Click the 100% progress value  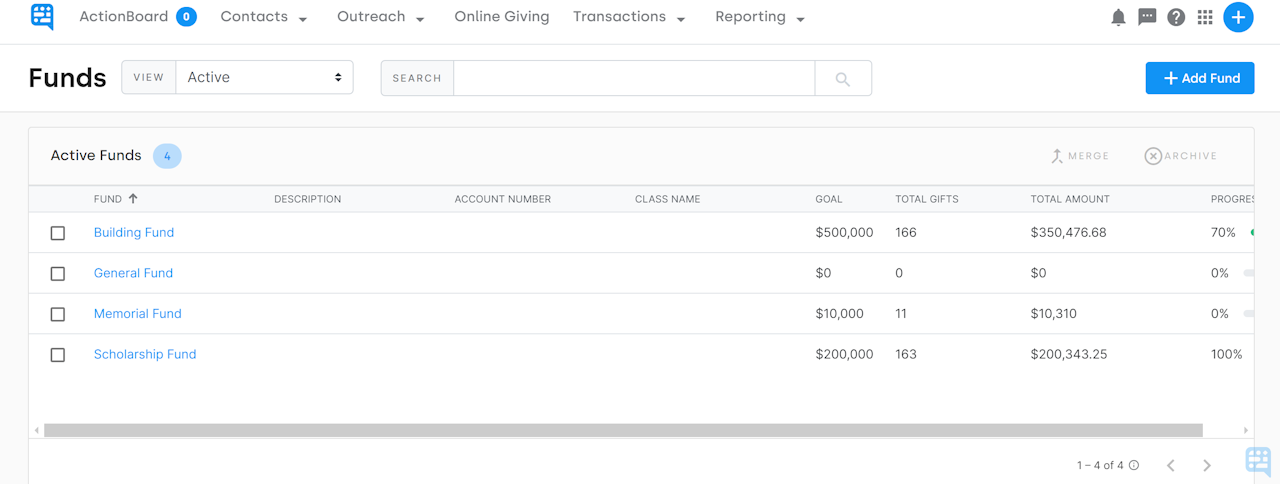click(1227, 355)
